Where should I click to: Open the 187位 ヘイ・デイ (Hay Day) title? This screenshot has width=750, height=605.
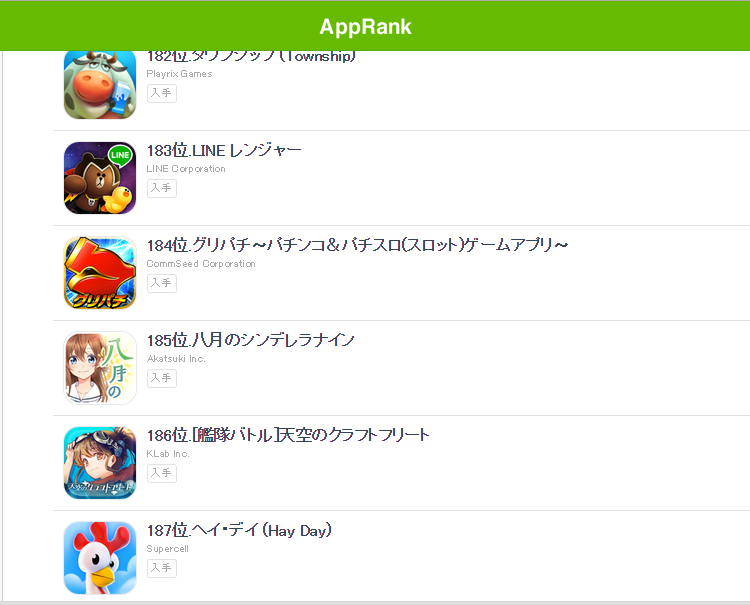click(x=239, y=530)
